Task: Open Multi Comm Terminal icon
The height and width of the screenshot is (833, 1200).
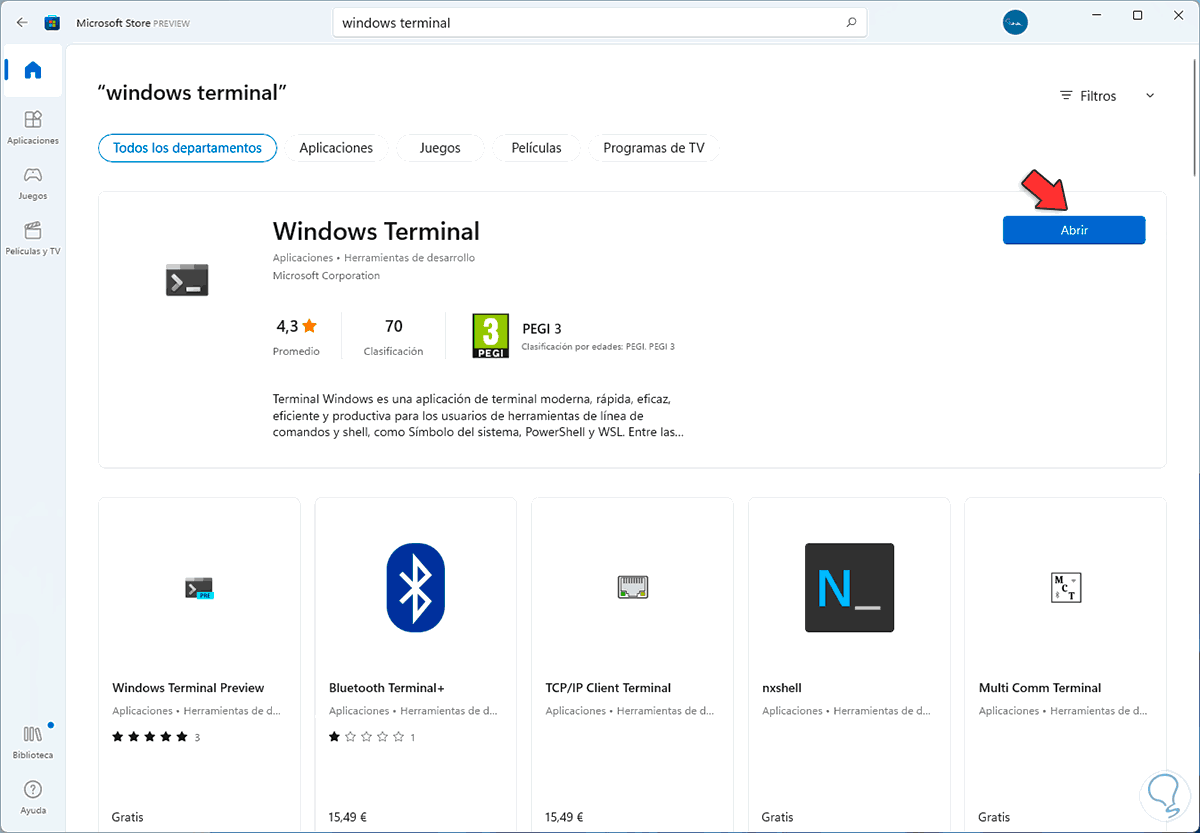Action: point(1066,588)
